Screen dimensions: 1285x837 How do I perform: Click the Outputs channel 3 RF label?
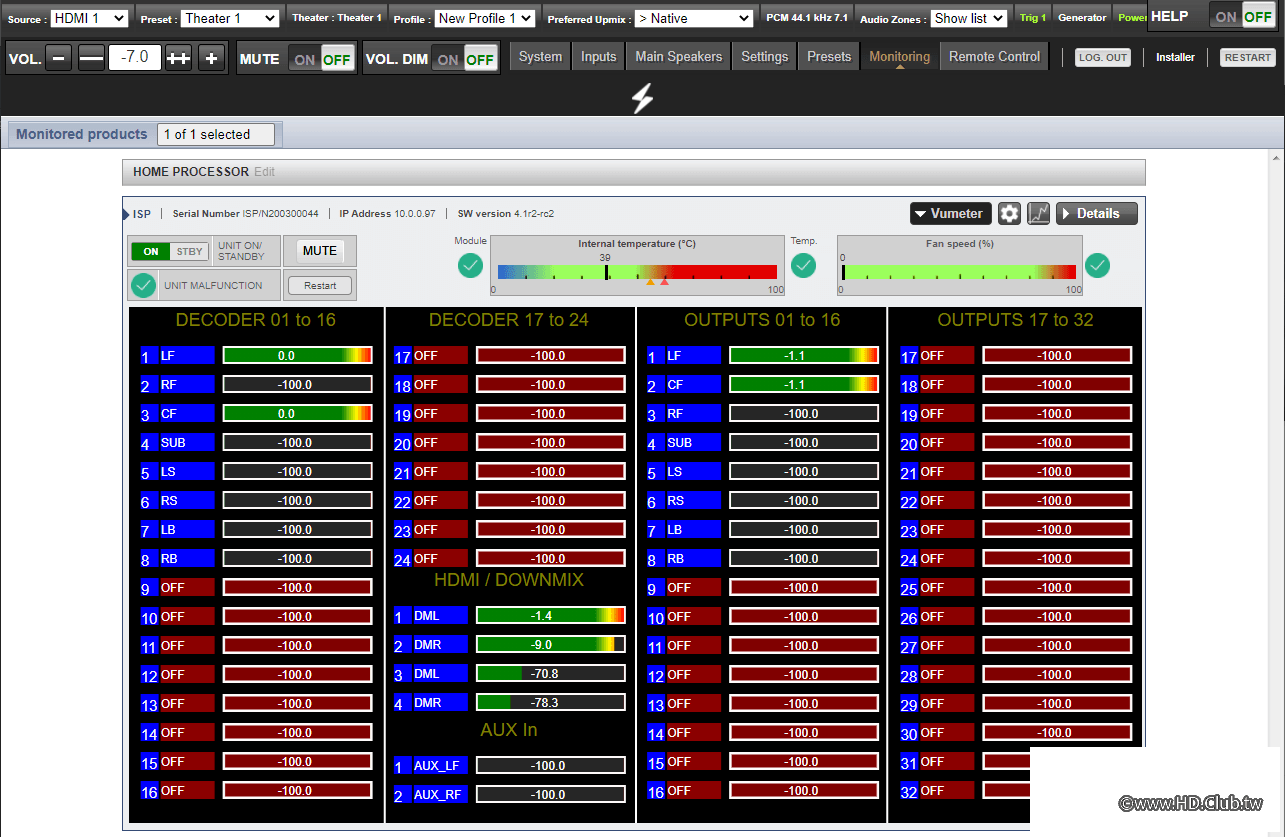click(x=693, y=413)
